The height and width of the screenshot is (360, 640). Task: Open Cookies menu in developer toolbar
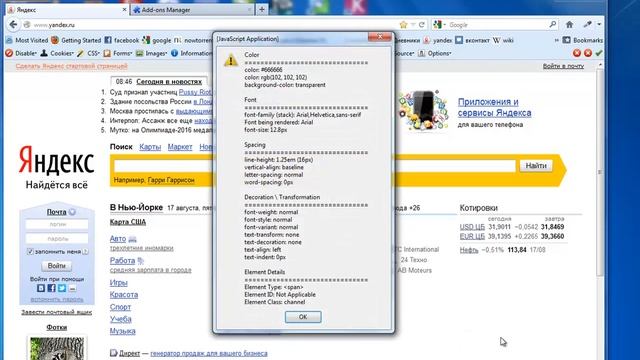click(x=57, y=53)
